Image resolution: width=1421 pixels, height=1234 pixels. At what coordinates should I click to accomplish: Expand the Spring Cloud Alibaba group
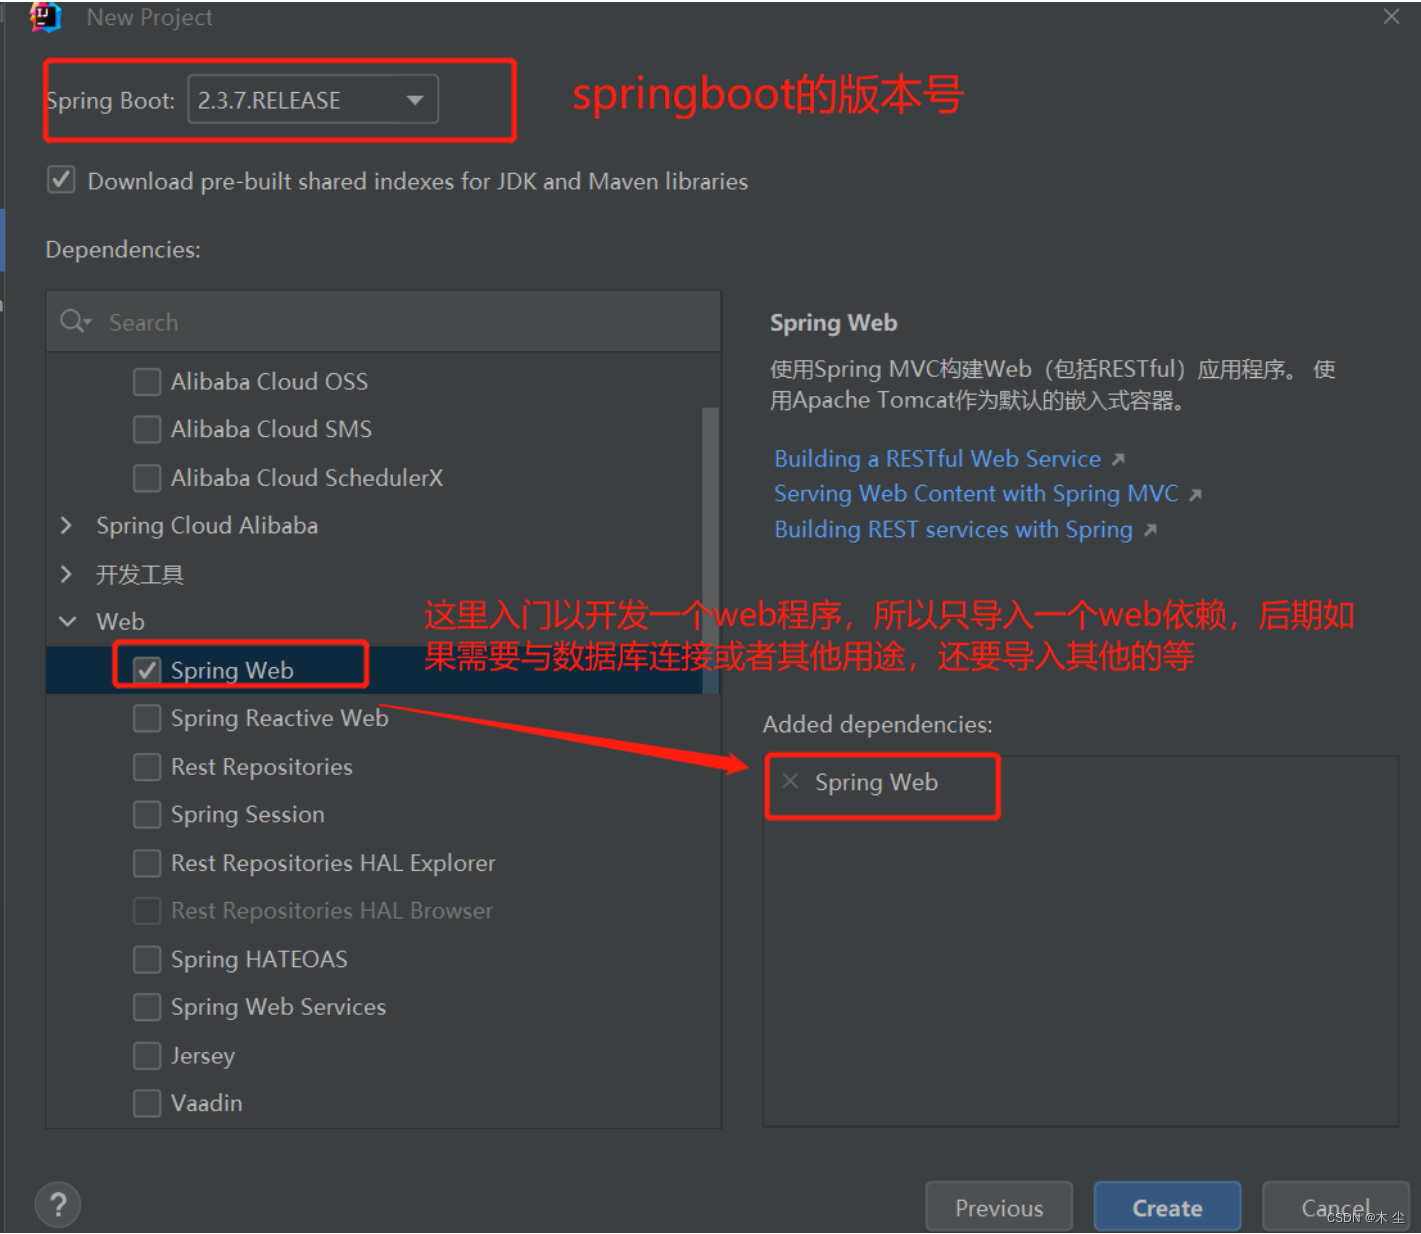pos(66,525)
